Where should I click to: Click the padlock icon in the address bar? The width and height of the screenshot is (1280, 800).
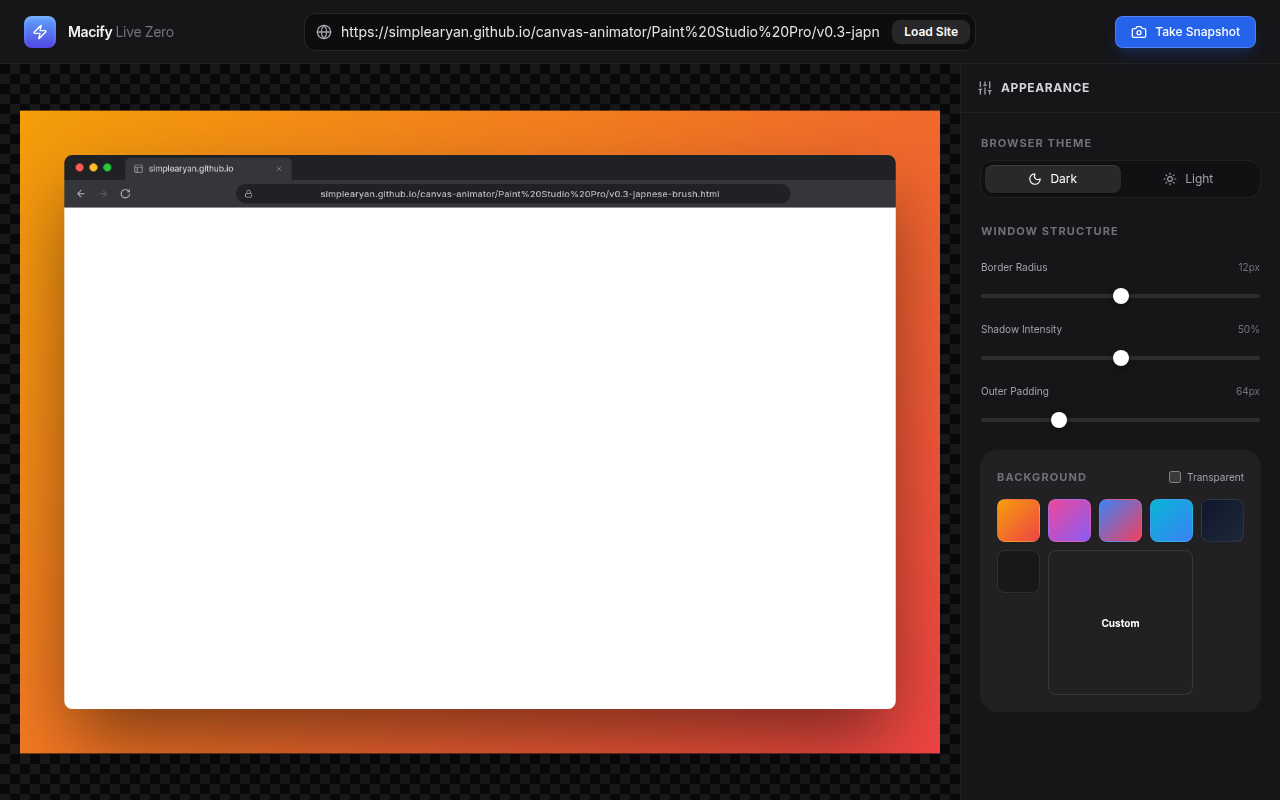pos(248,194)
